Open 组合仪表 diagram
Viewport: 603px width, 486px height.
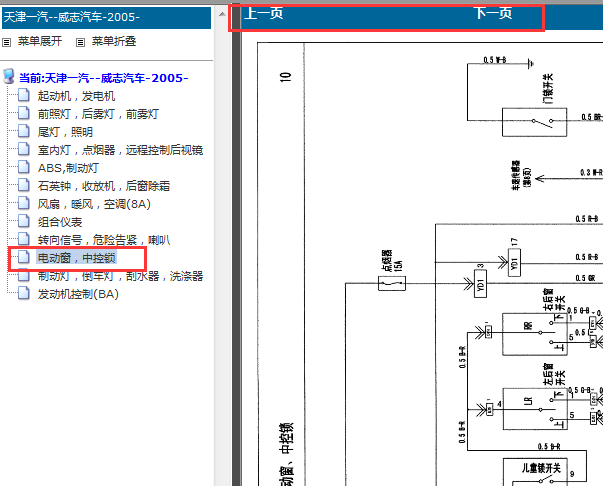pyautogui.click(x=60, y=222)
